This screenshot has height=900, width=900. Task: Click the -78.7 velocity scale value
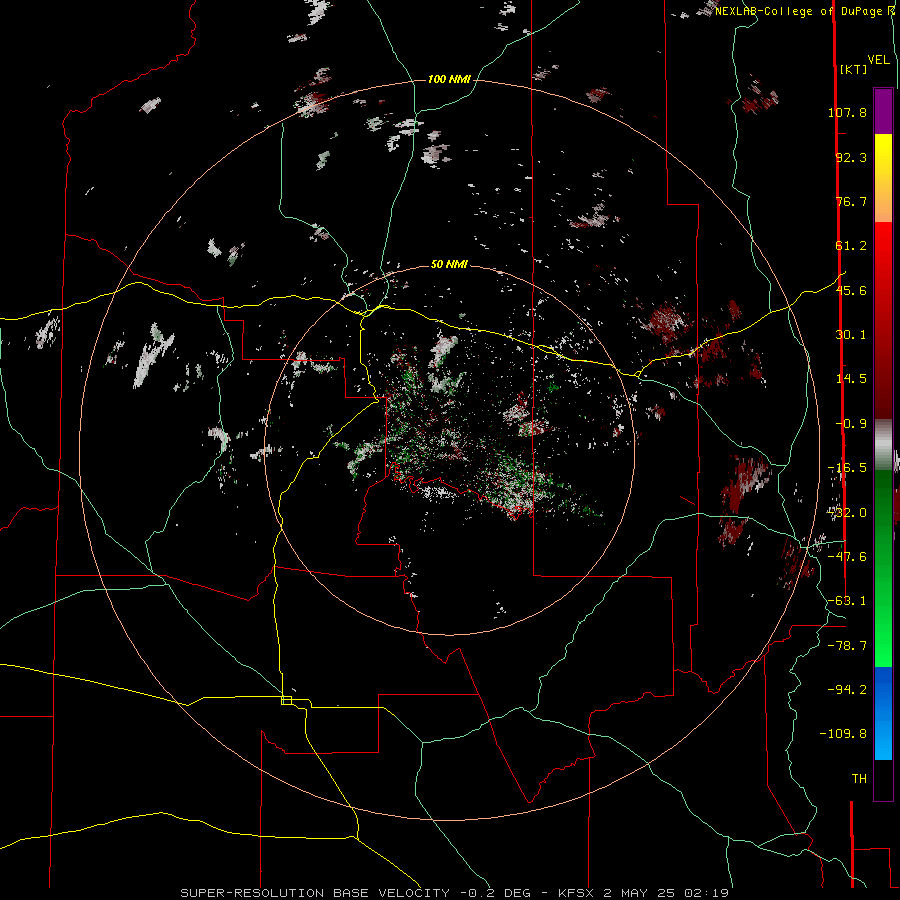coord(847,646)
